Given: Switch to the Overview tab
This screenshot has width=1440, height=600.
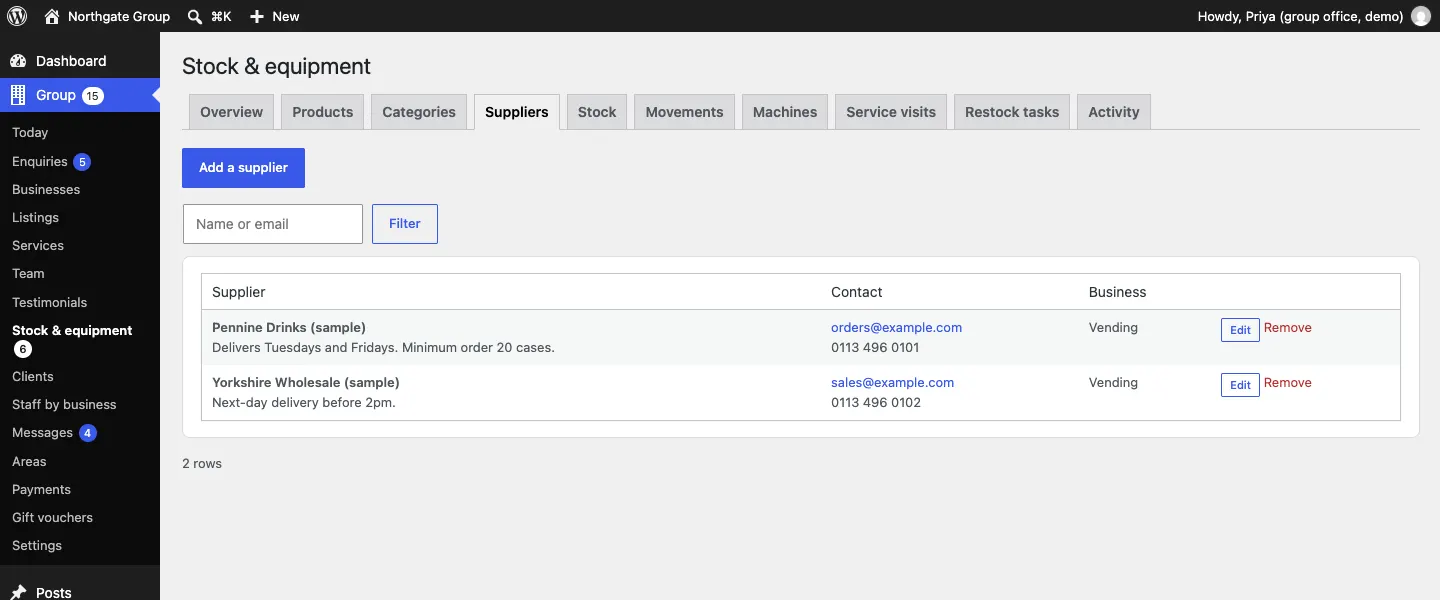Looking at the screenshot, I should pyautogui.click(x=232, y=112).
